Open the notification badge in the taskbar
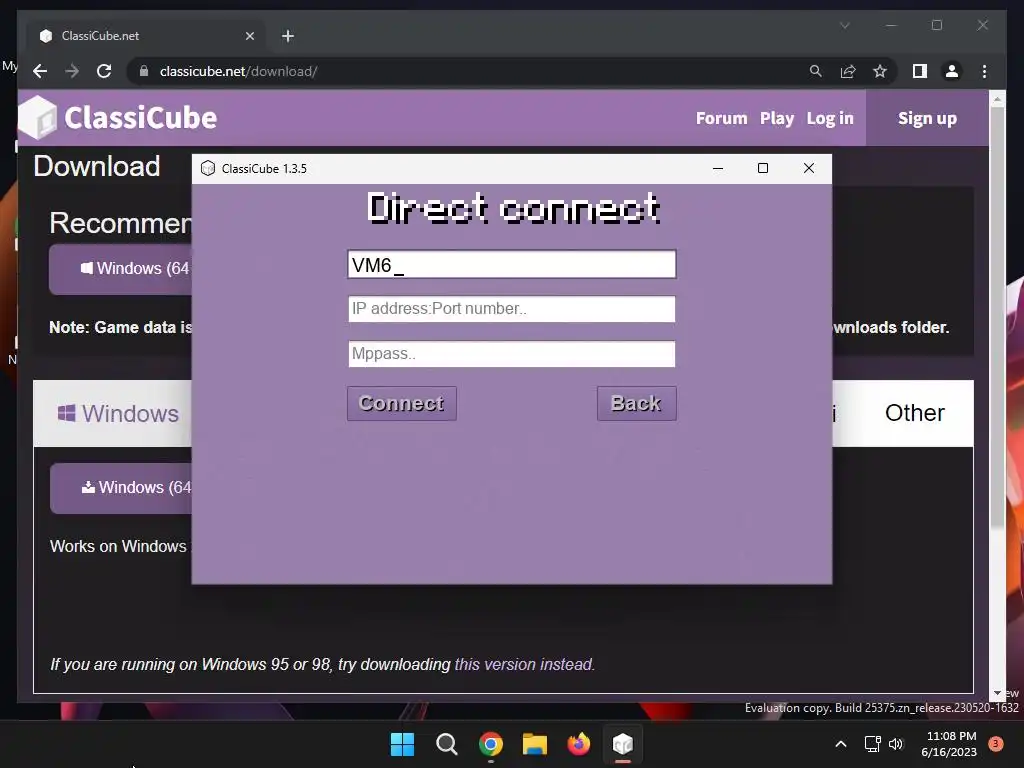 [x=996, y=744]
